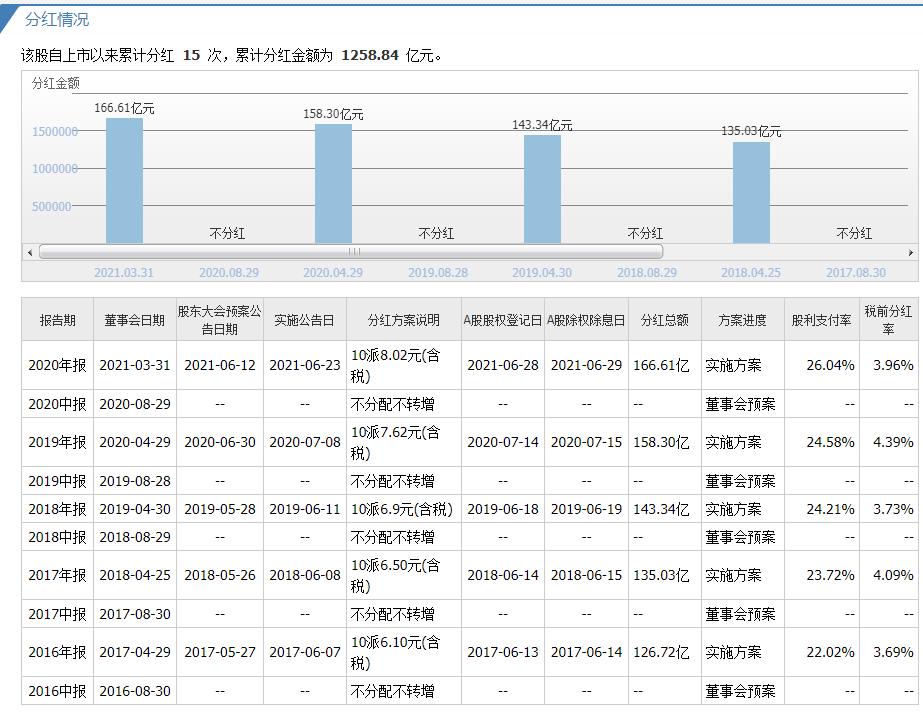Click the 不分红 label under 2019.08.28

[x=438, y=233]
